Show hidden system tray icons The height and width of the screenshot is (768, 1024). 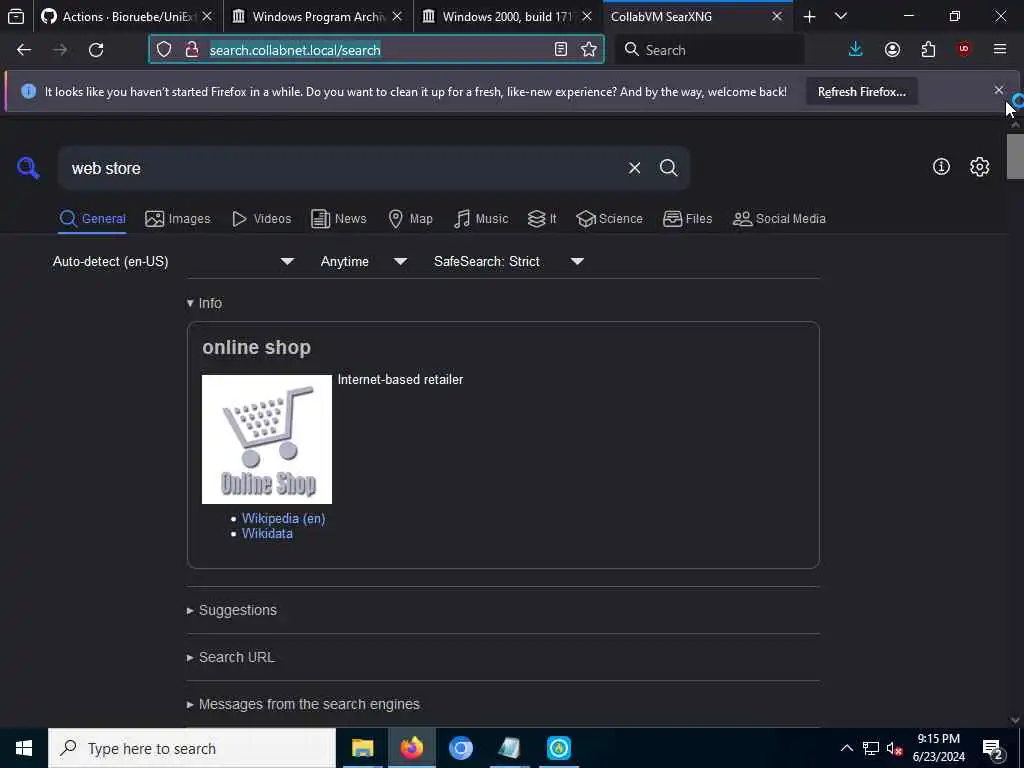pos(846,748)
